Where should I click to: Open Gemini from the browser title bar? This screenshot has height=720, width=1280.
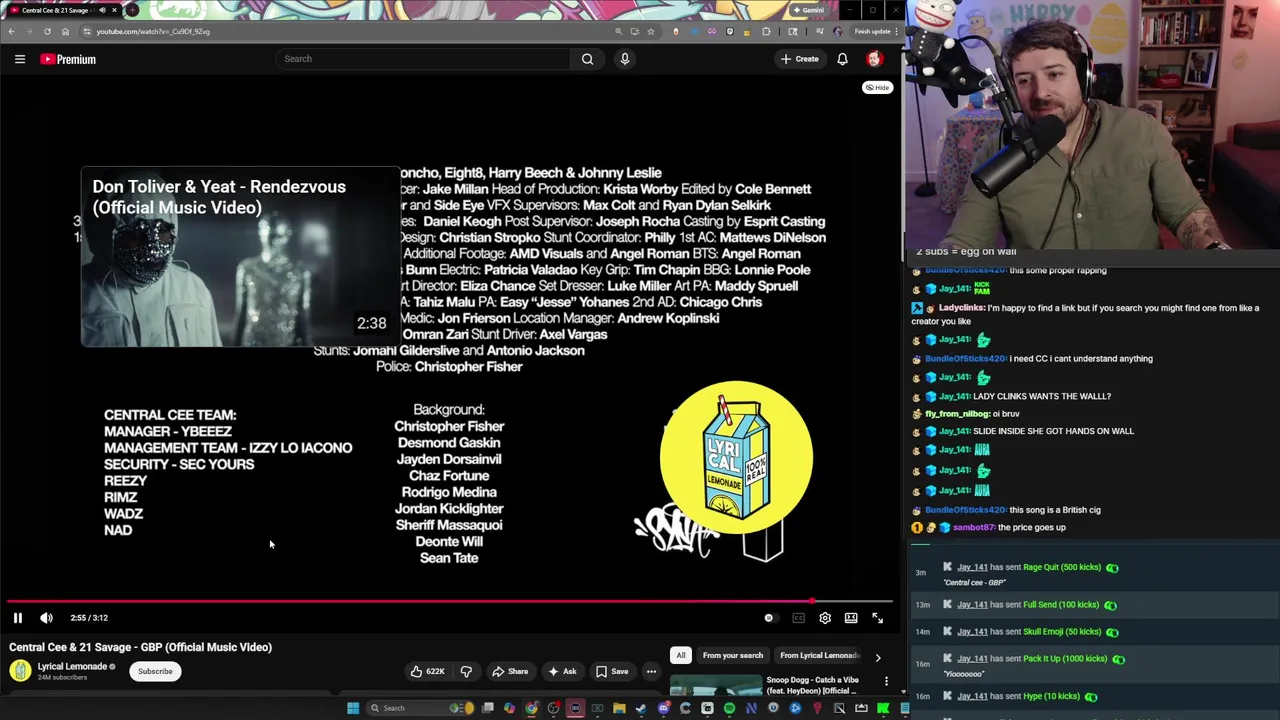point(807,10)
